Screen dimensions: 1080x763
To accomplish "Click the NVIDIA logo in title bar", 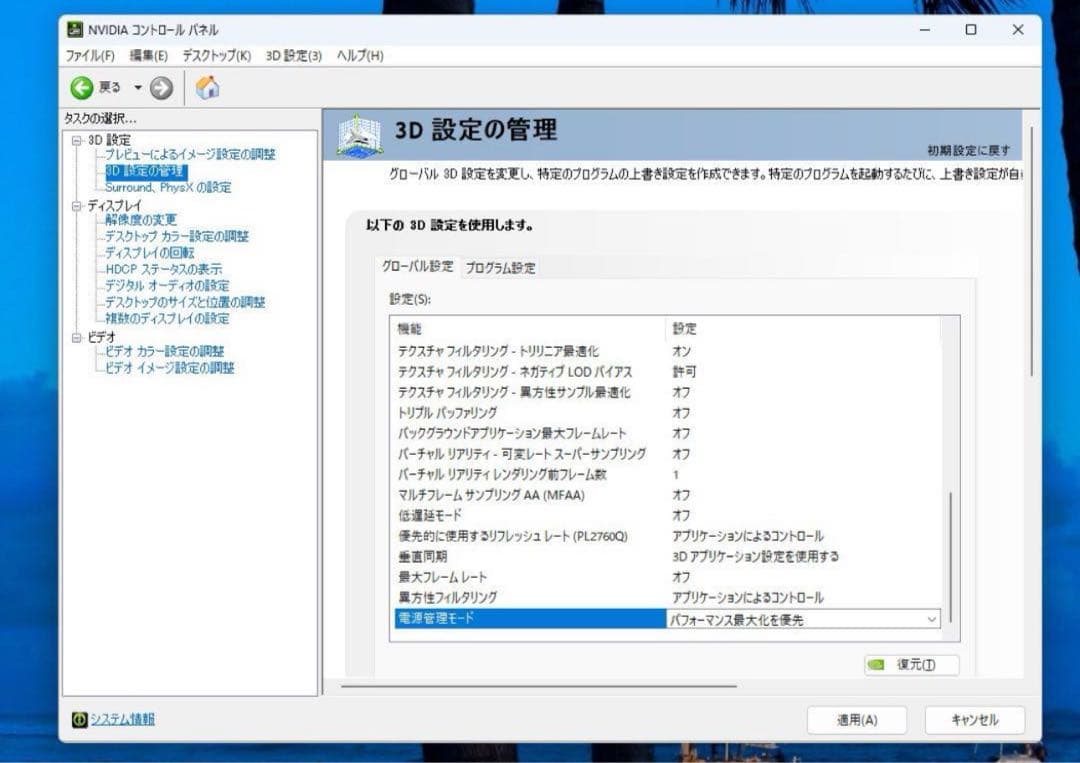I will coord(73,30).
